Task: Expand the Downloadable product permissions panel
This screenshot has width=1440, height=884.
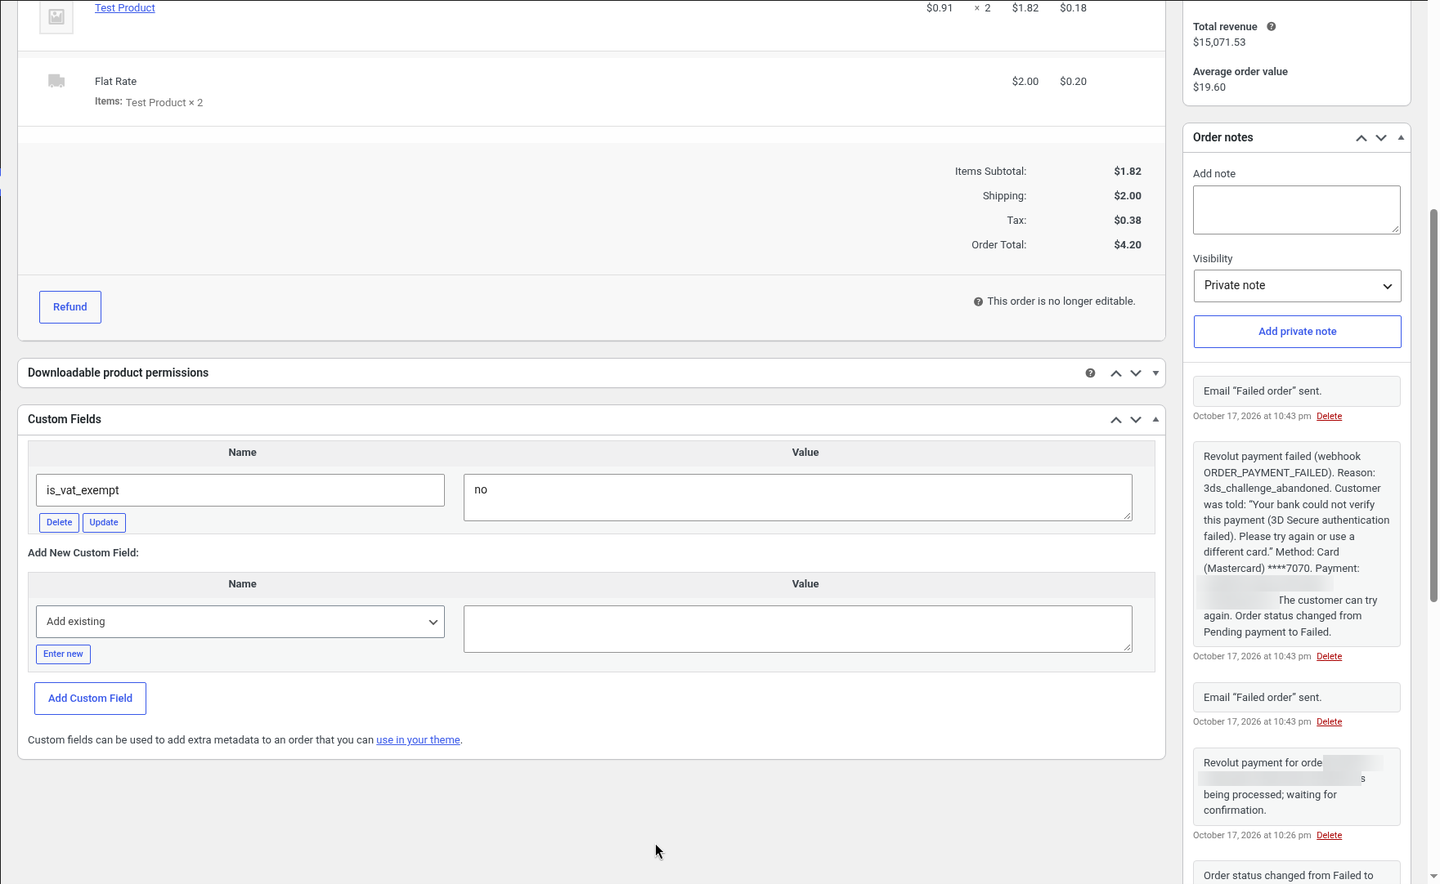Action: point(1156,373)
